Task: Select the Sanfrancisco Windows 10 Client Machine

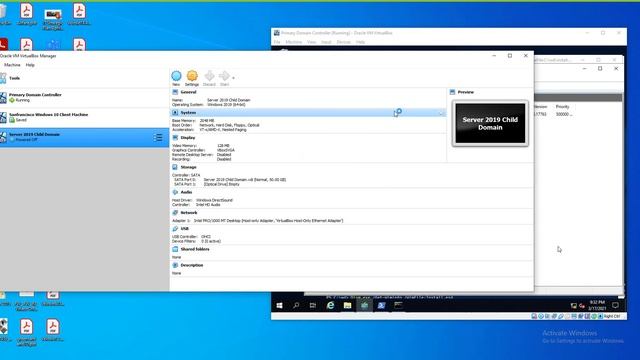Action: [84, 117]
